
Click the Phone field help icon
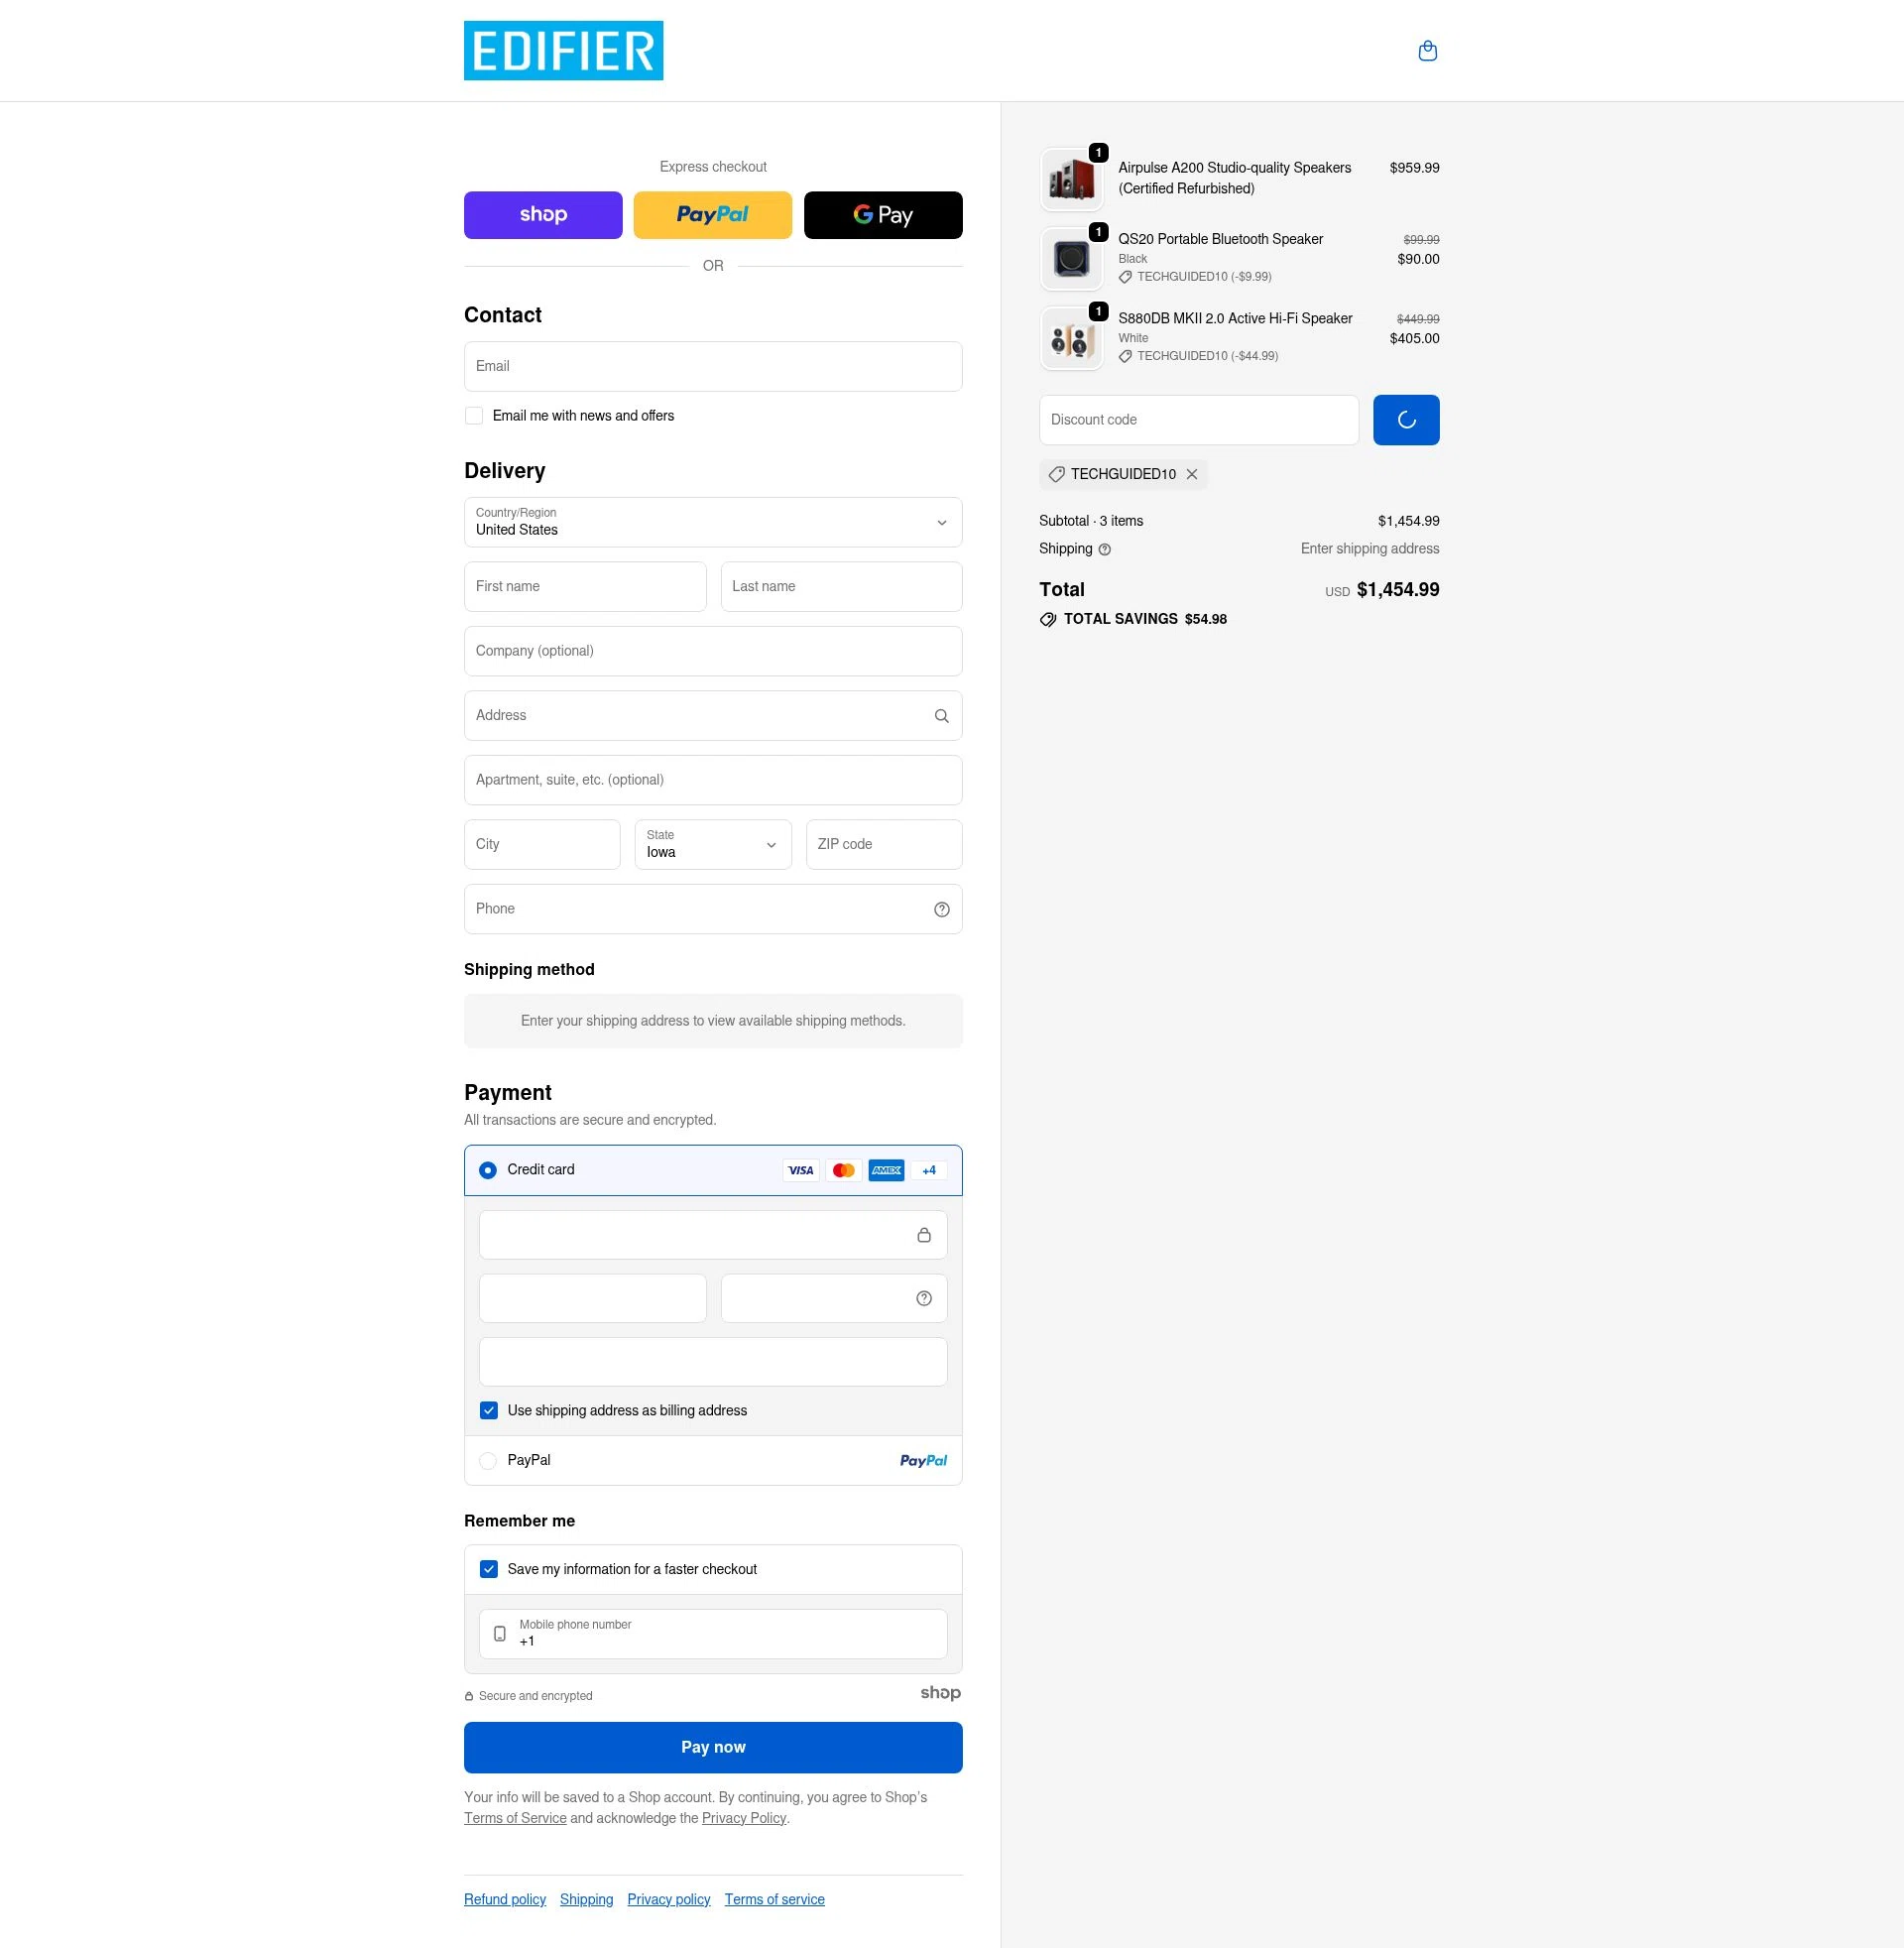coord(941,909)
